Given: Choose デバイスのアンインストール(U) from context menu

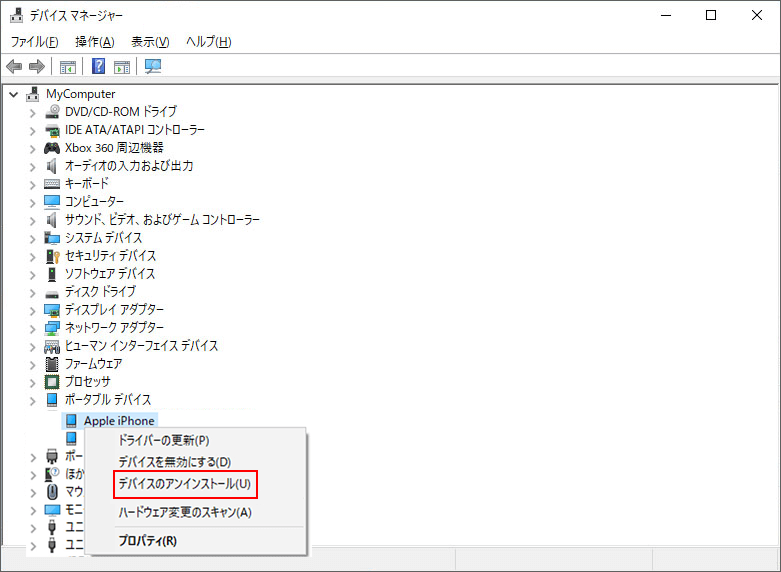Looking at the screenshot, I should [x=185, y=484].
